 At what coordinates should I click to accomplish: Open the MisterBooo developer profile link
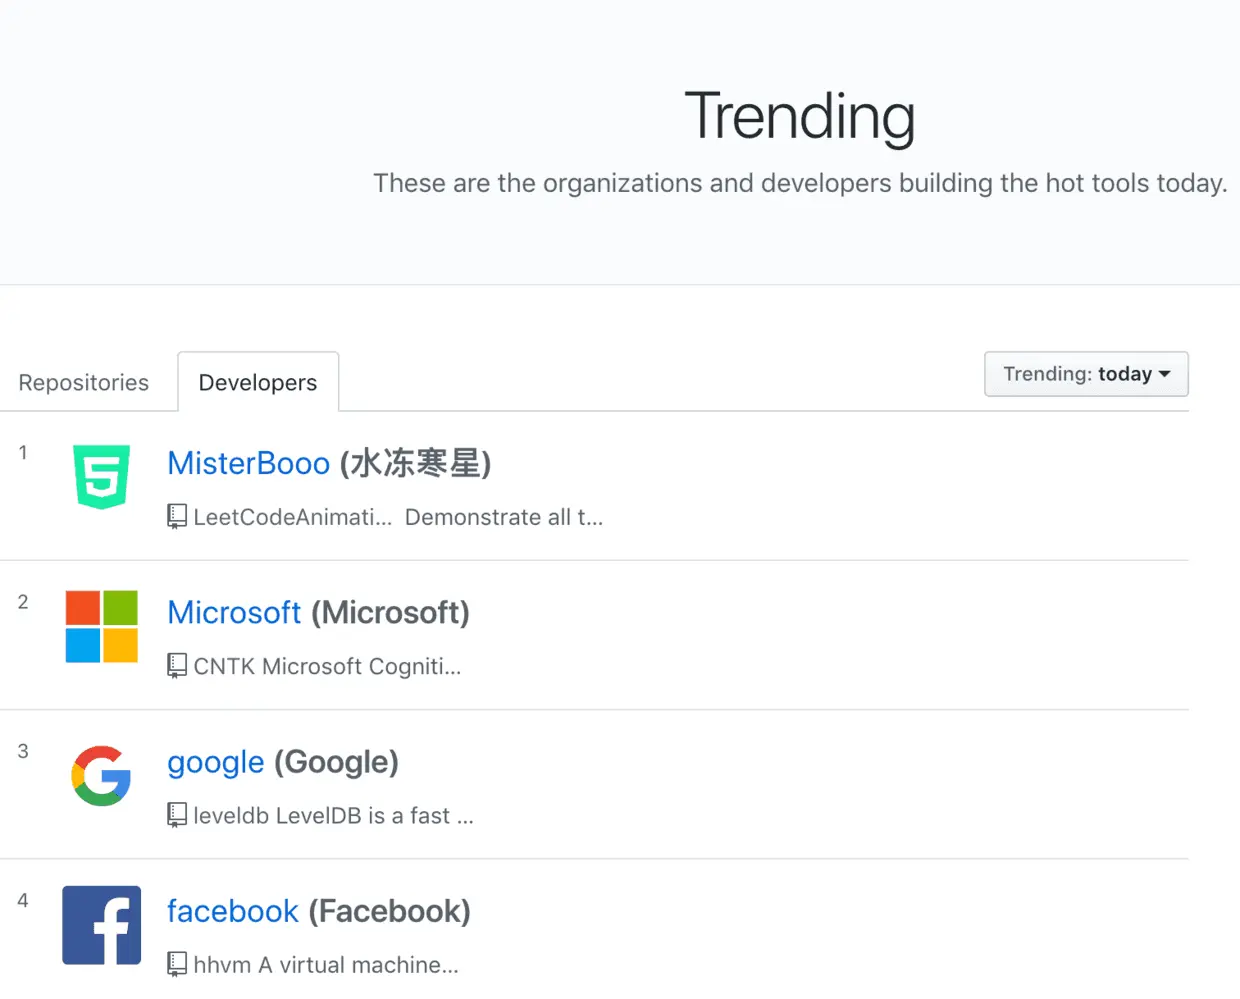(x=248, y=463)
